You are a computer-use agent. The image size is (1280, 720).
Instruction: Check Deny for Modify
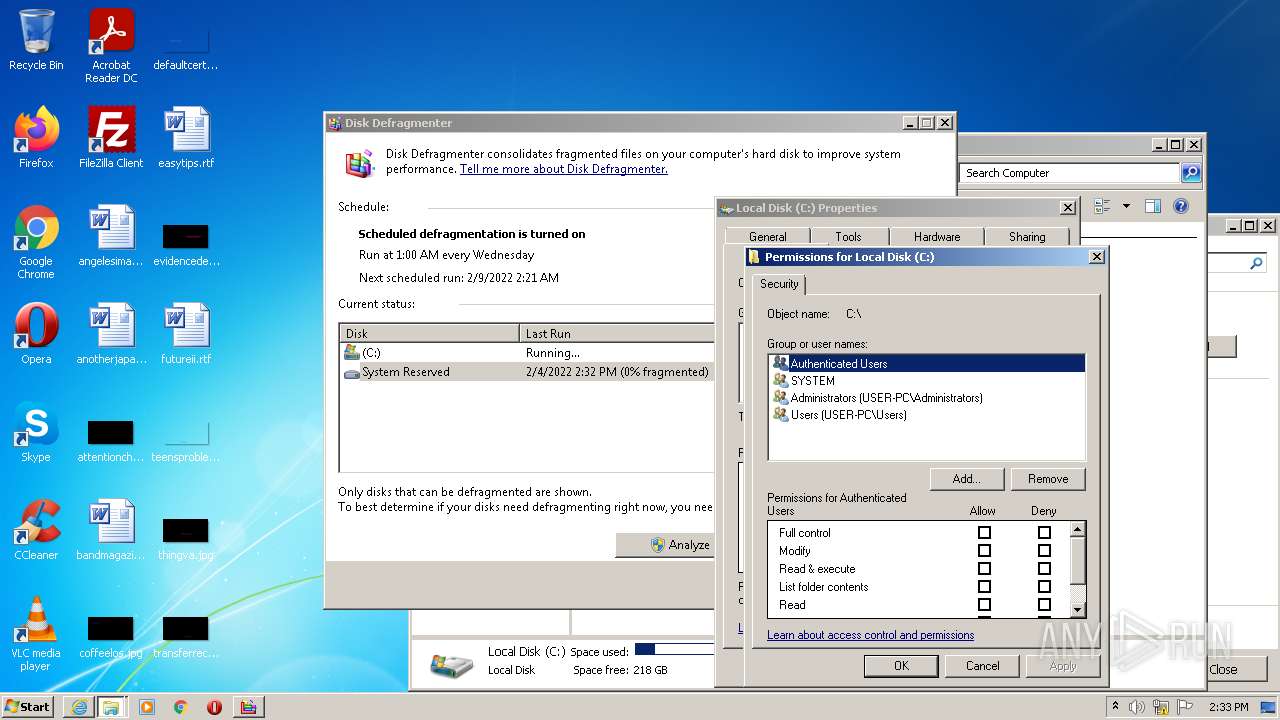tap(1044, 551)
